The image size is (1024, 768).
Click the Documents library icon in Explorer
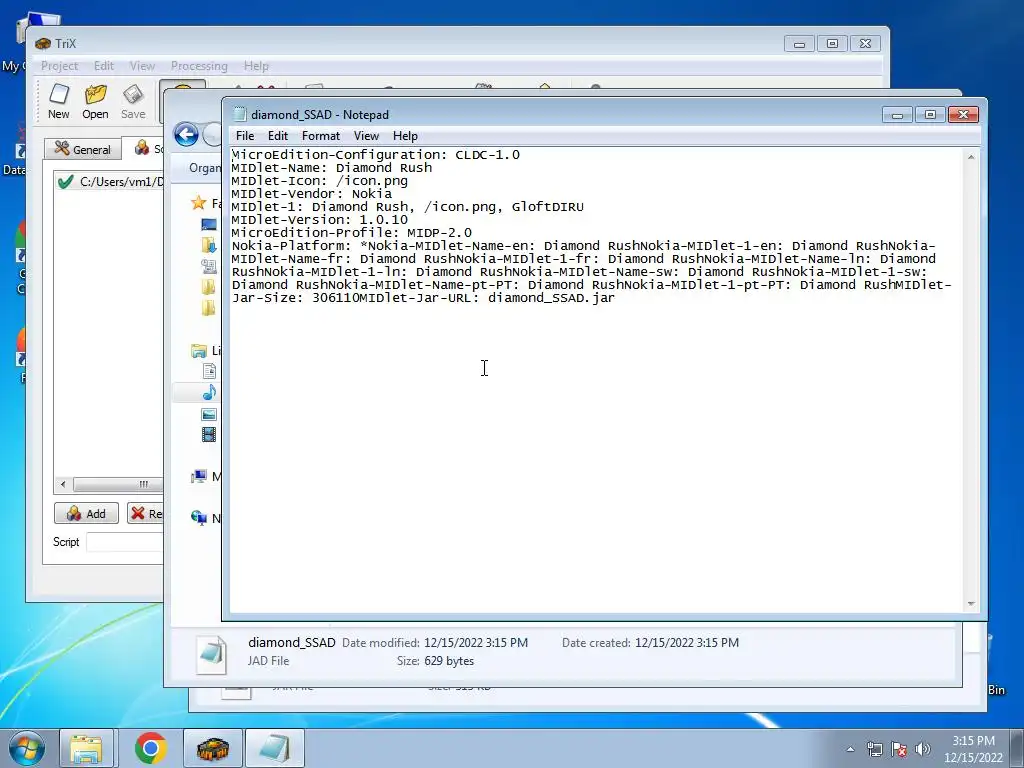click(x=209, y=371)
